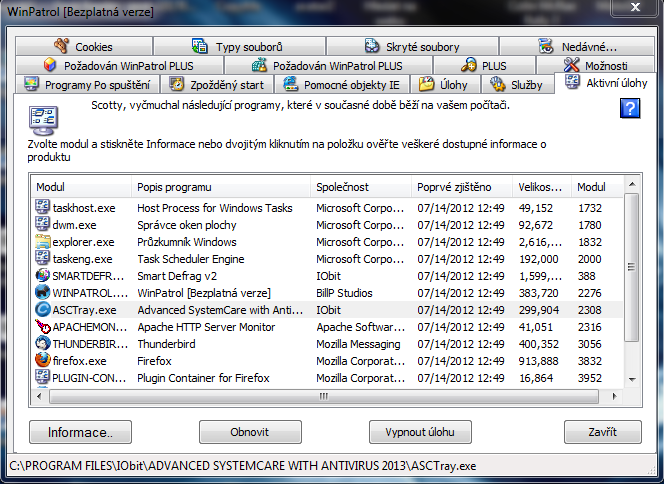Select the THUNDERBIR... row name
This screenshot has height=484, width=664.
click(x=91, y=344)
